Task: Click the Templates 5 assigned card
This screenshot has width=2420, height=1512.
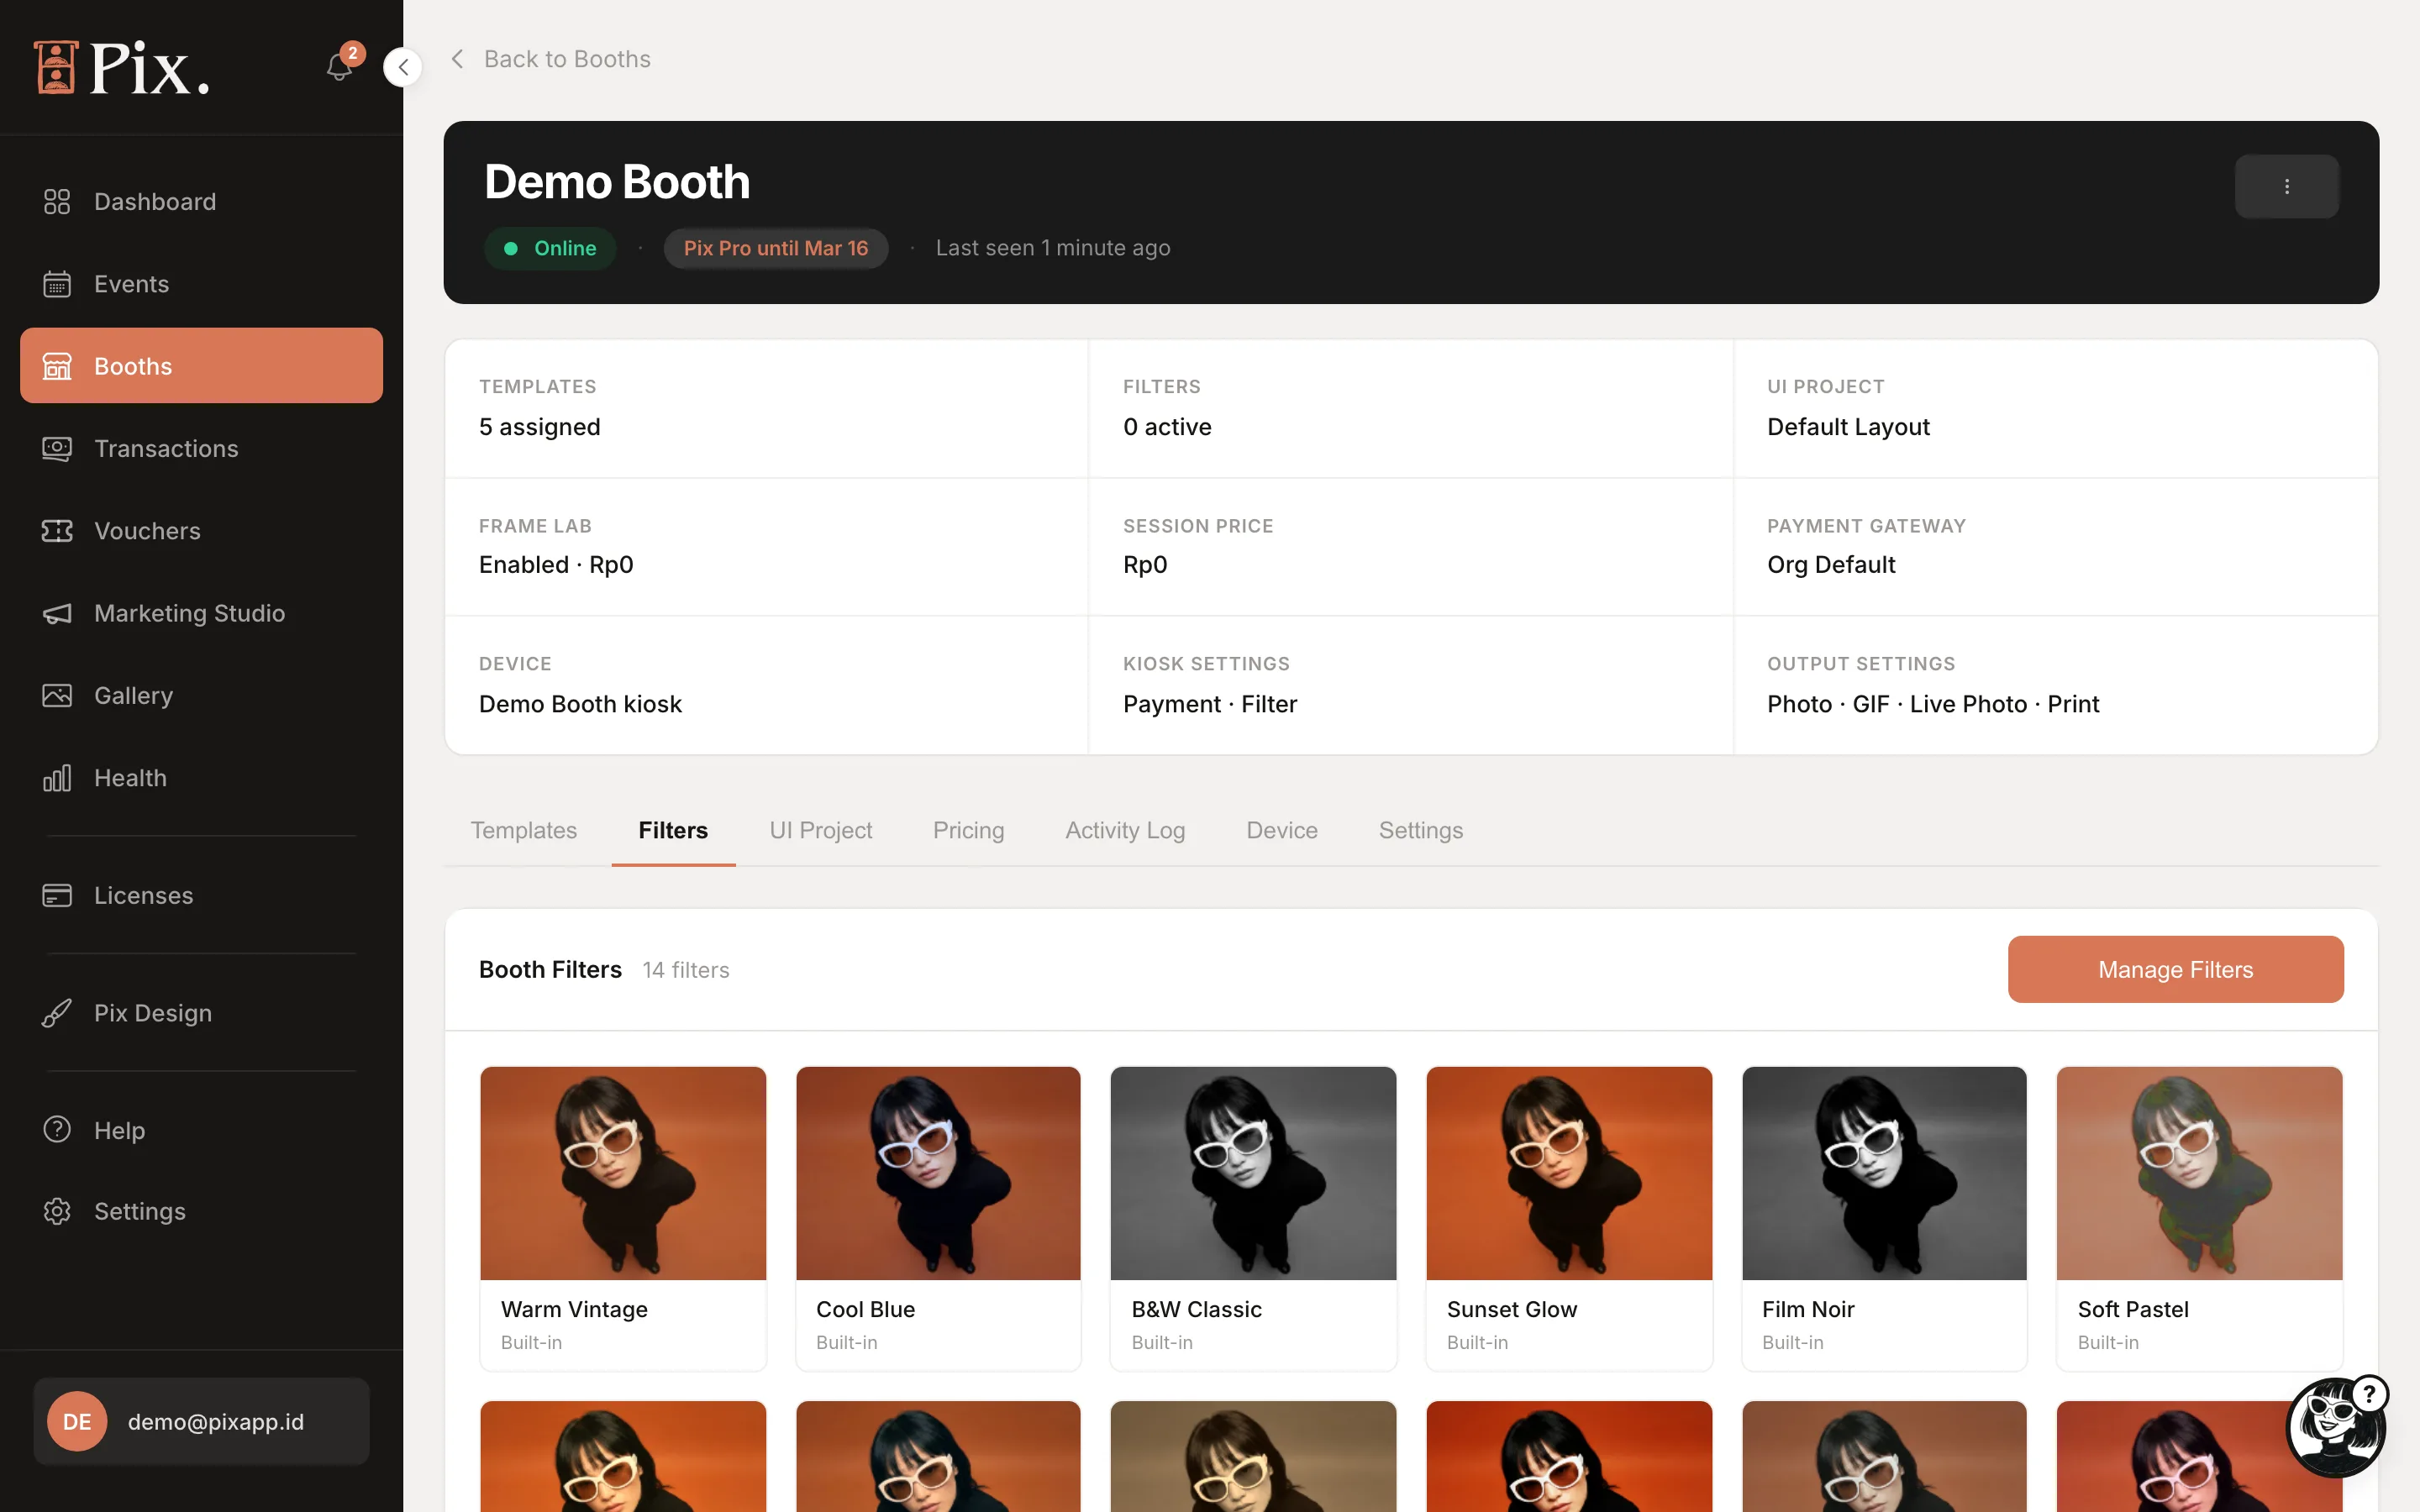Action: coord(766,408)
